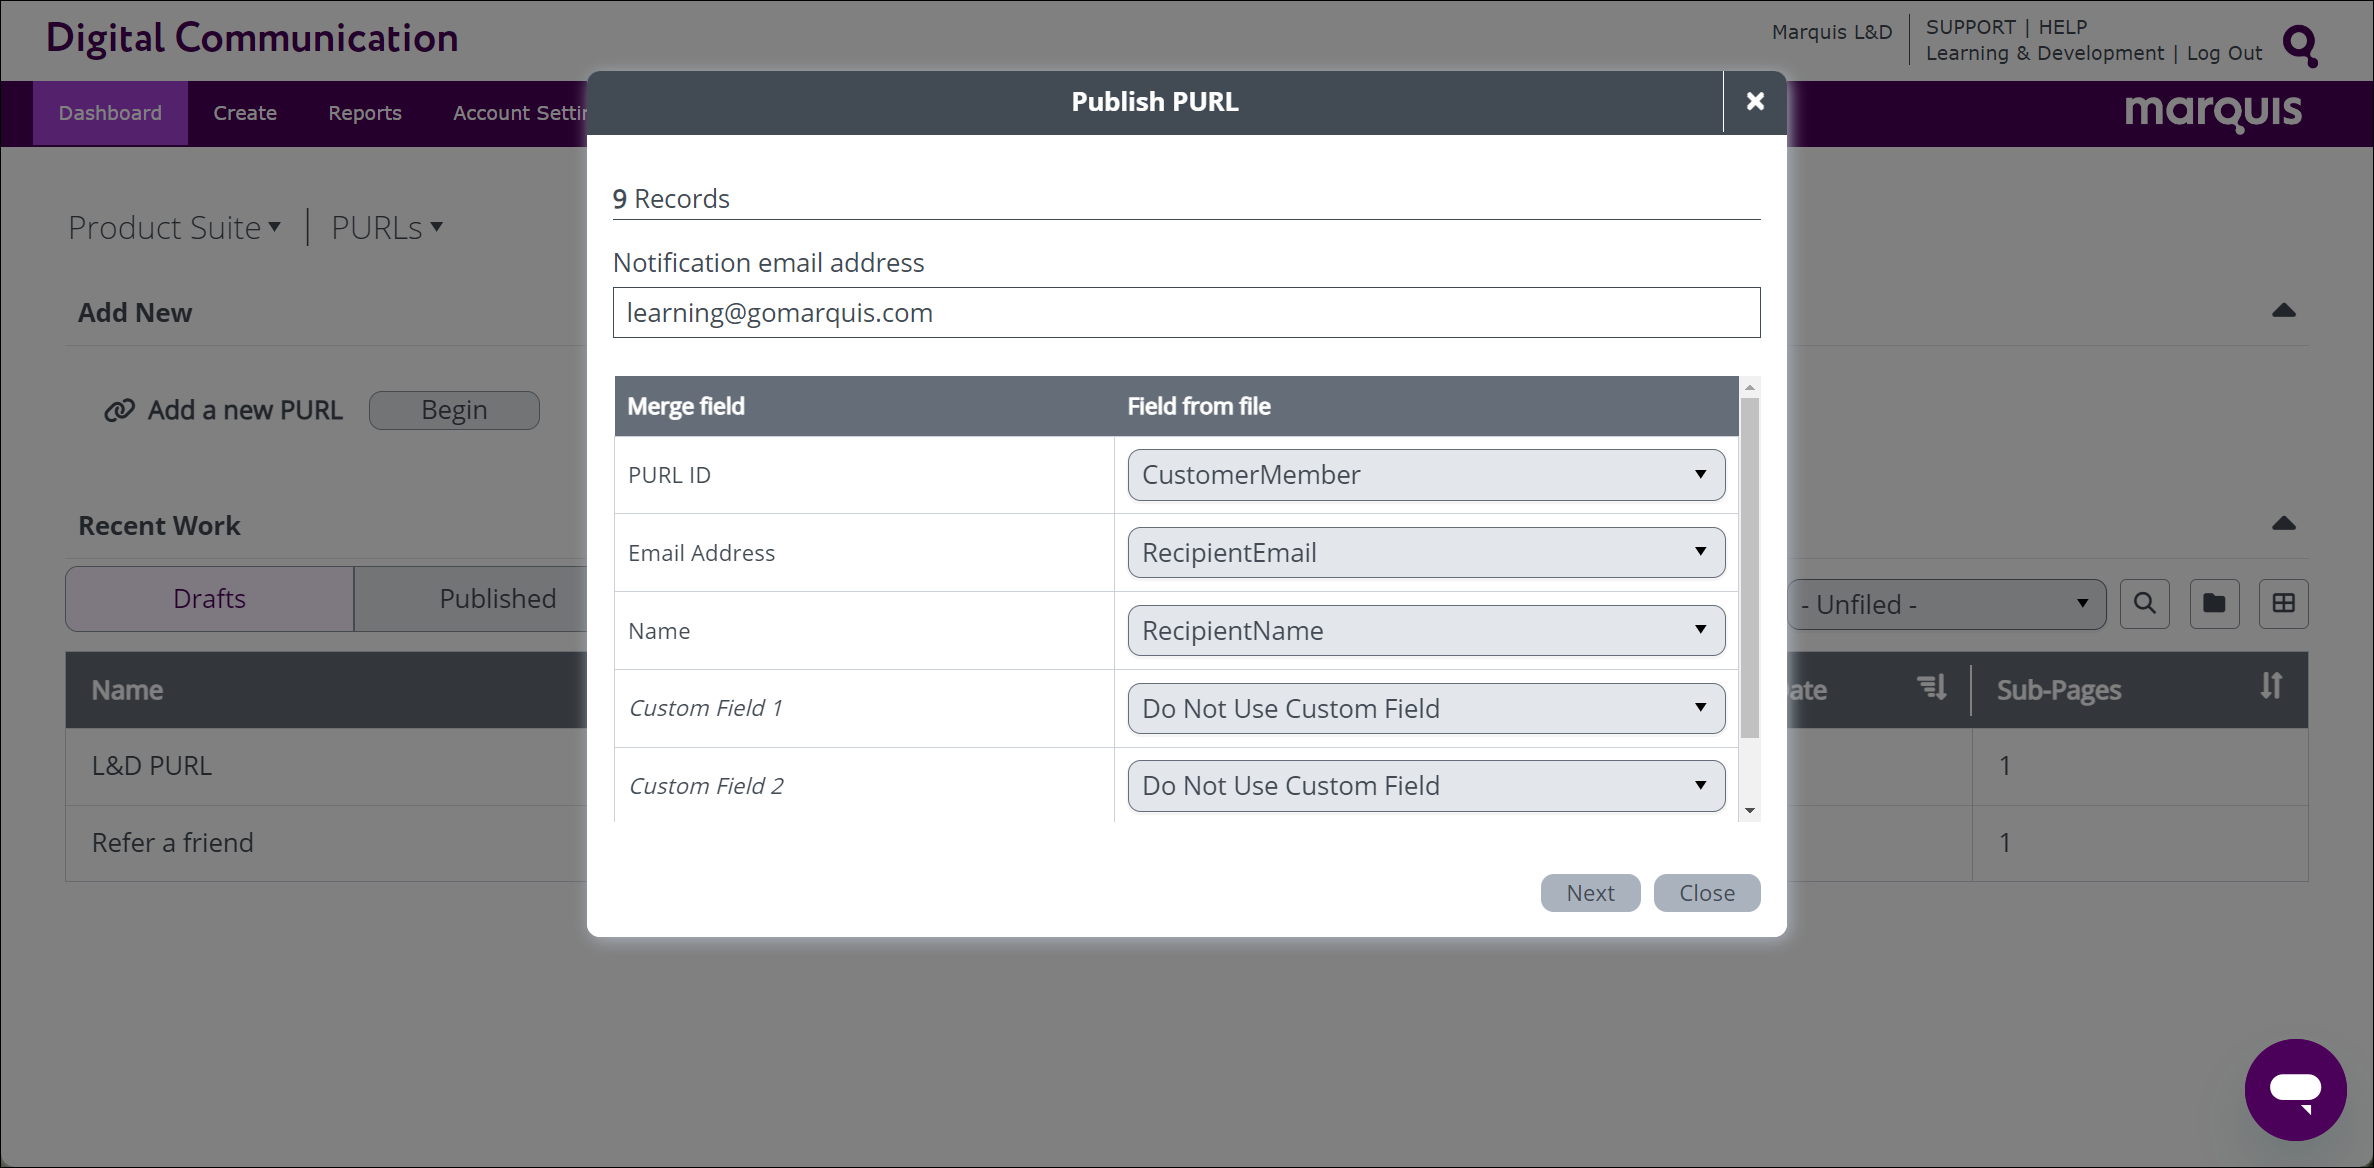Viewport: 2374px width, 1168px height.
Task: Open the chat support bubble
Action: click(x=2295, y=1089)
